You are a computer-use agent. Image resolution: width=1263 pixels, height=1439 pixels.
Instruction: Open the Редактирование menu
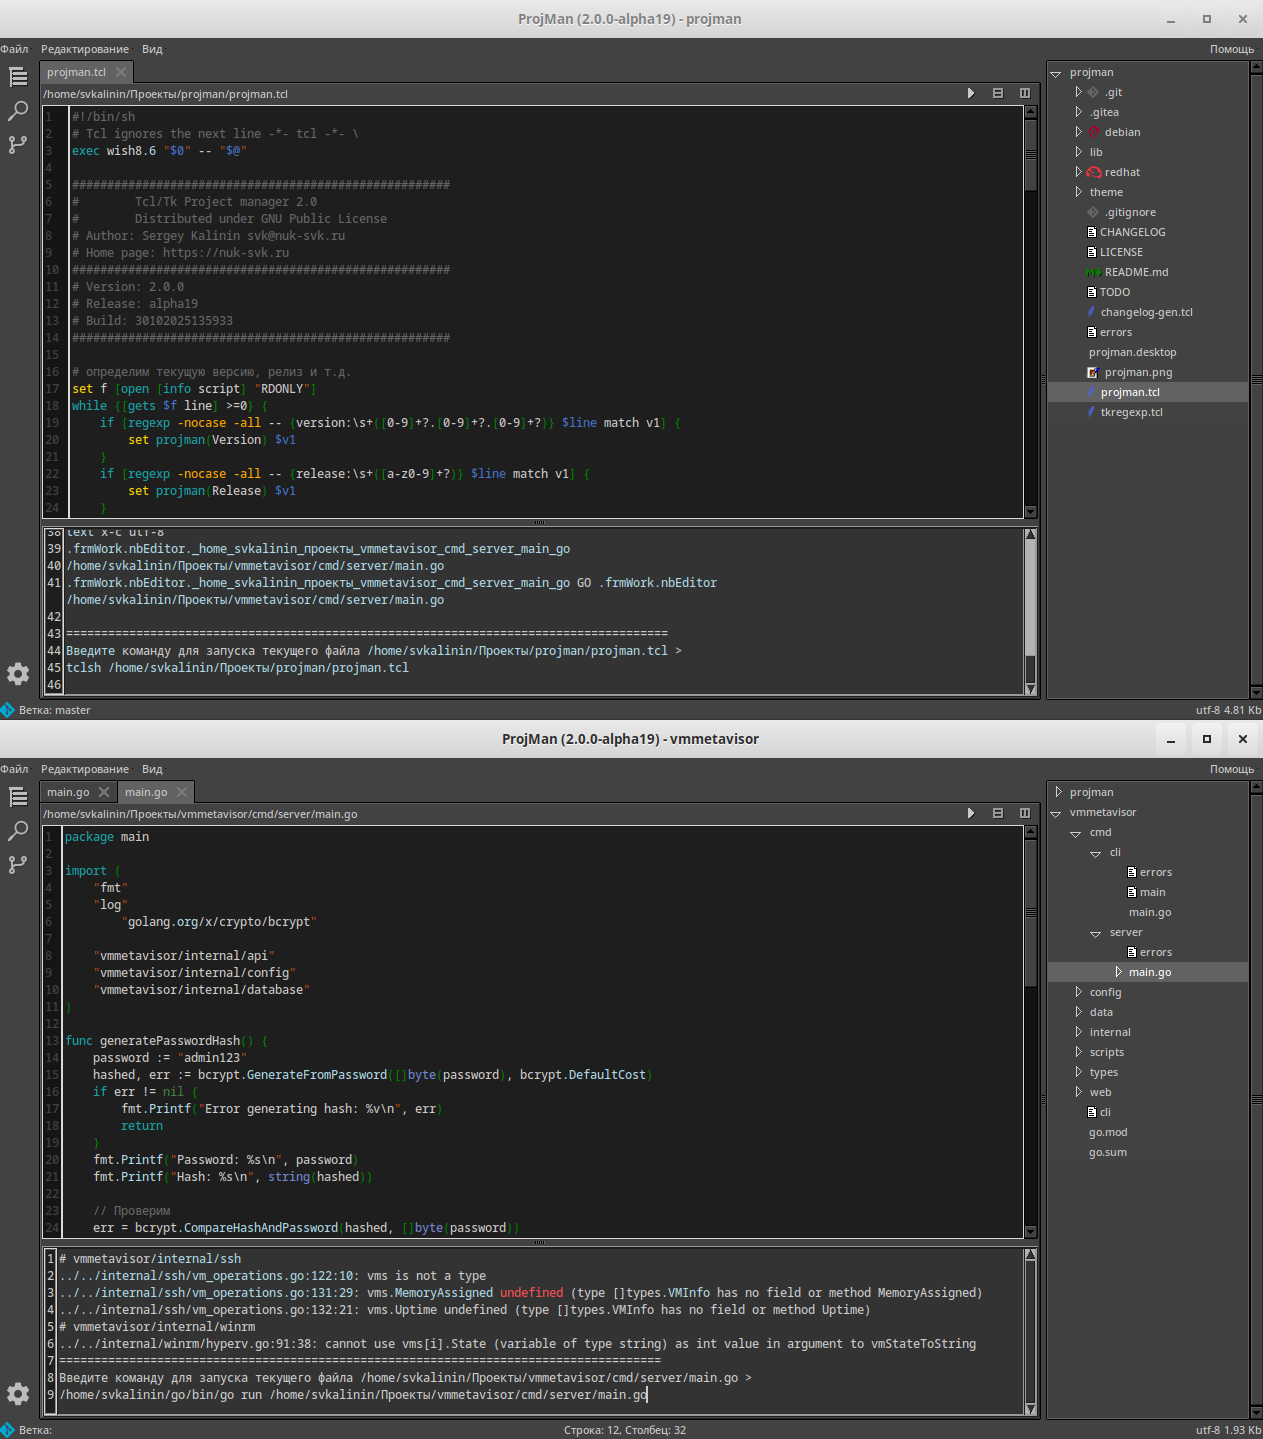86,48
